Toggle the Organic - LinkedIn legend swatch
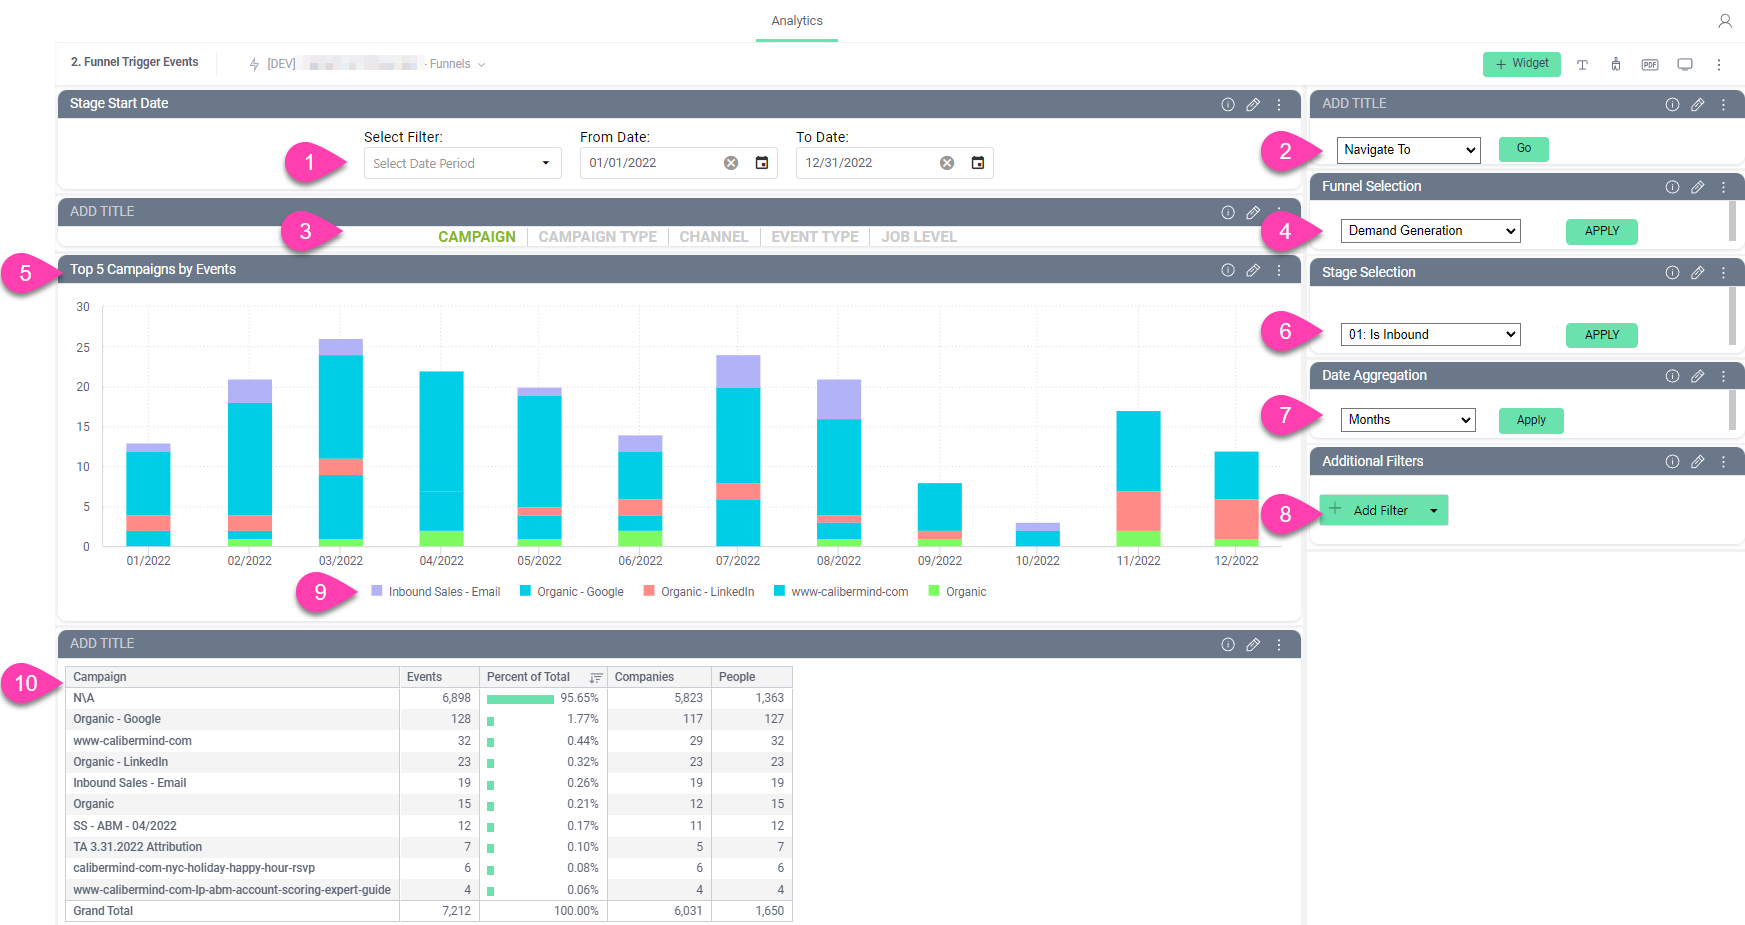The image size is (1745, 925). pyautogui.click(x=649, y=591)
